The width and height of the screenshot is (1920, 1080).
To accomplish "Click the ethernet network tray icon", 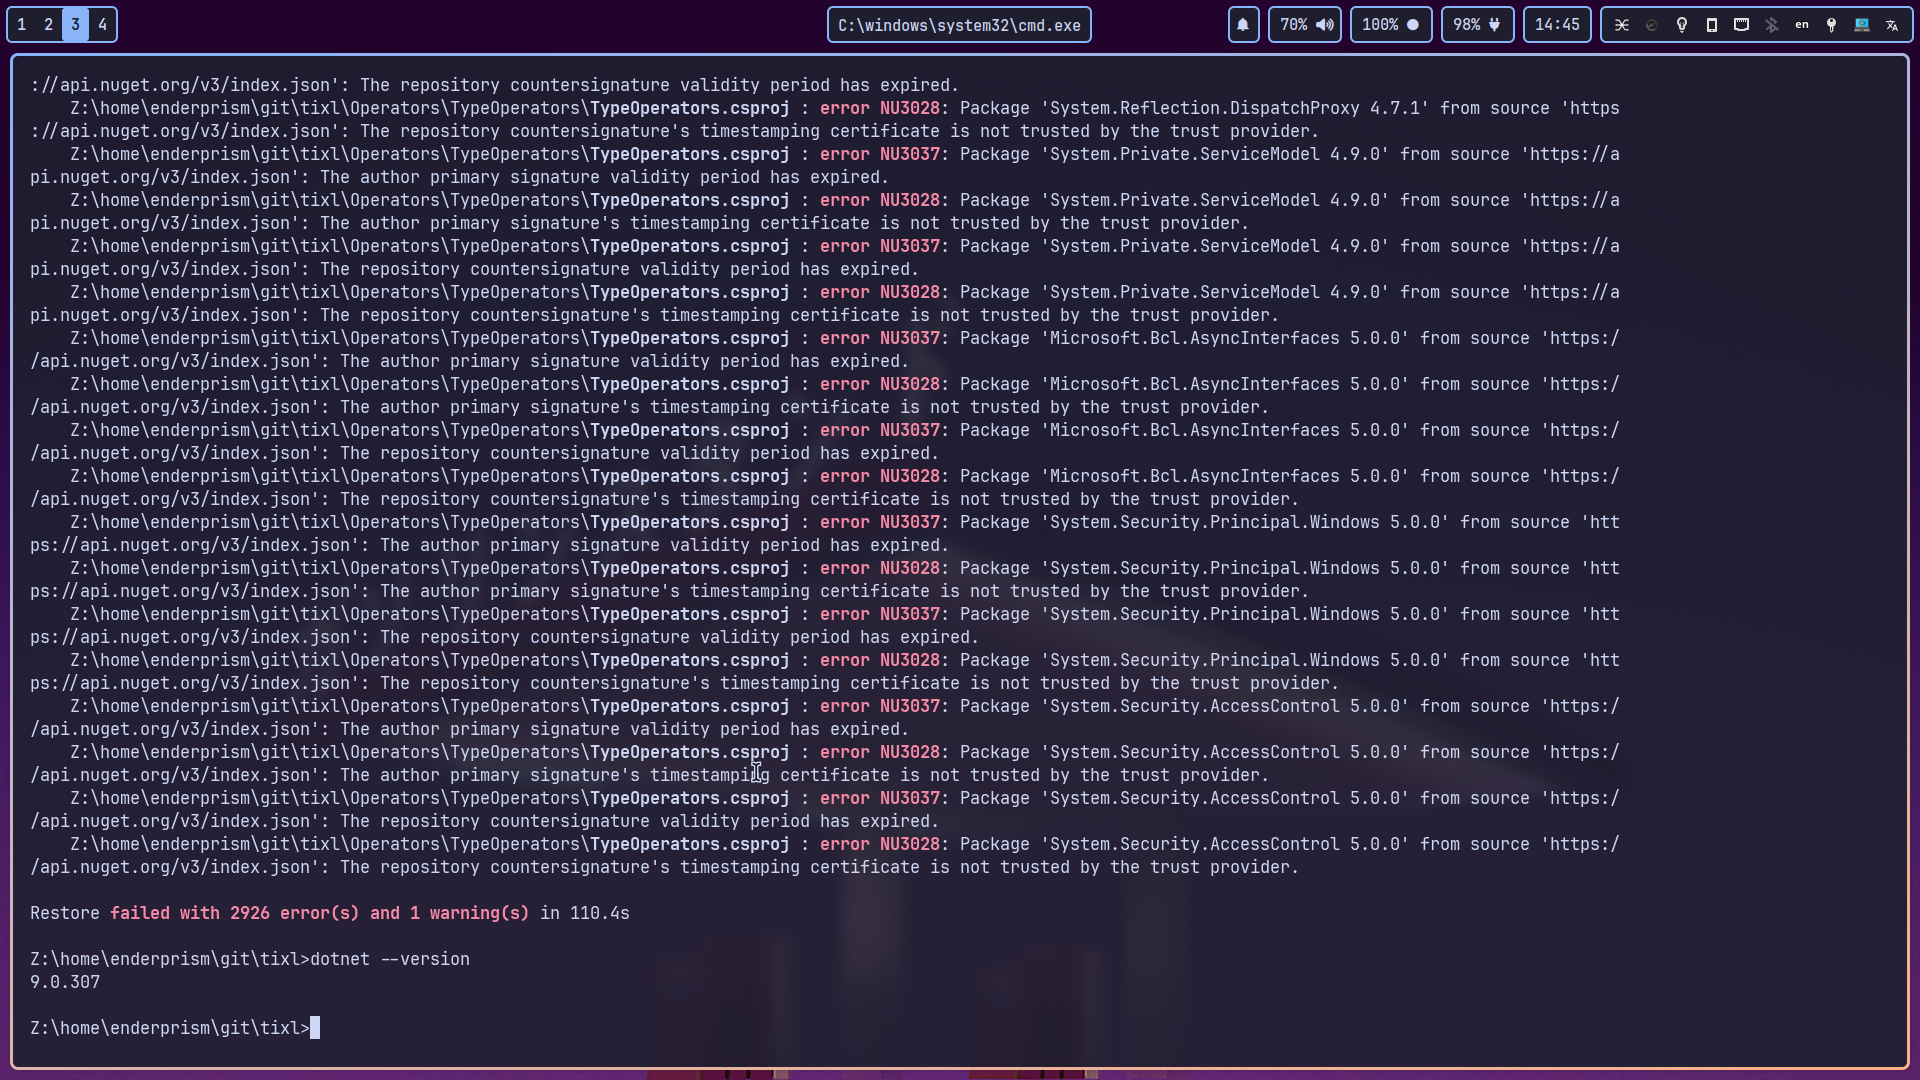I will pyautogui.click(x=1741, y=25).
